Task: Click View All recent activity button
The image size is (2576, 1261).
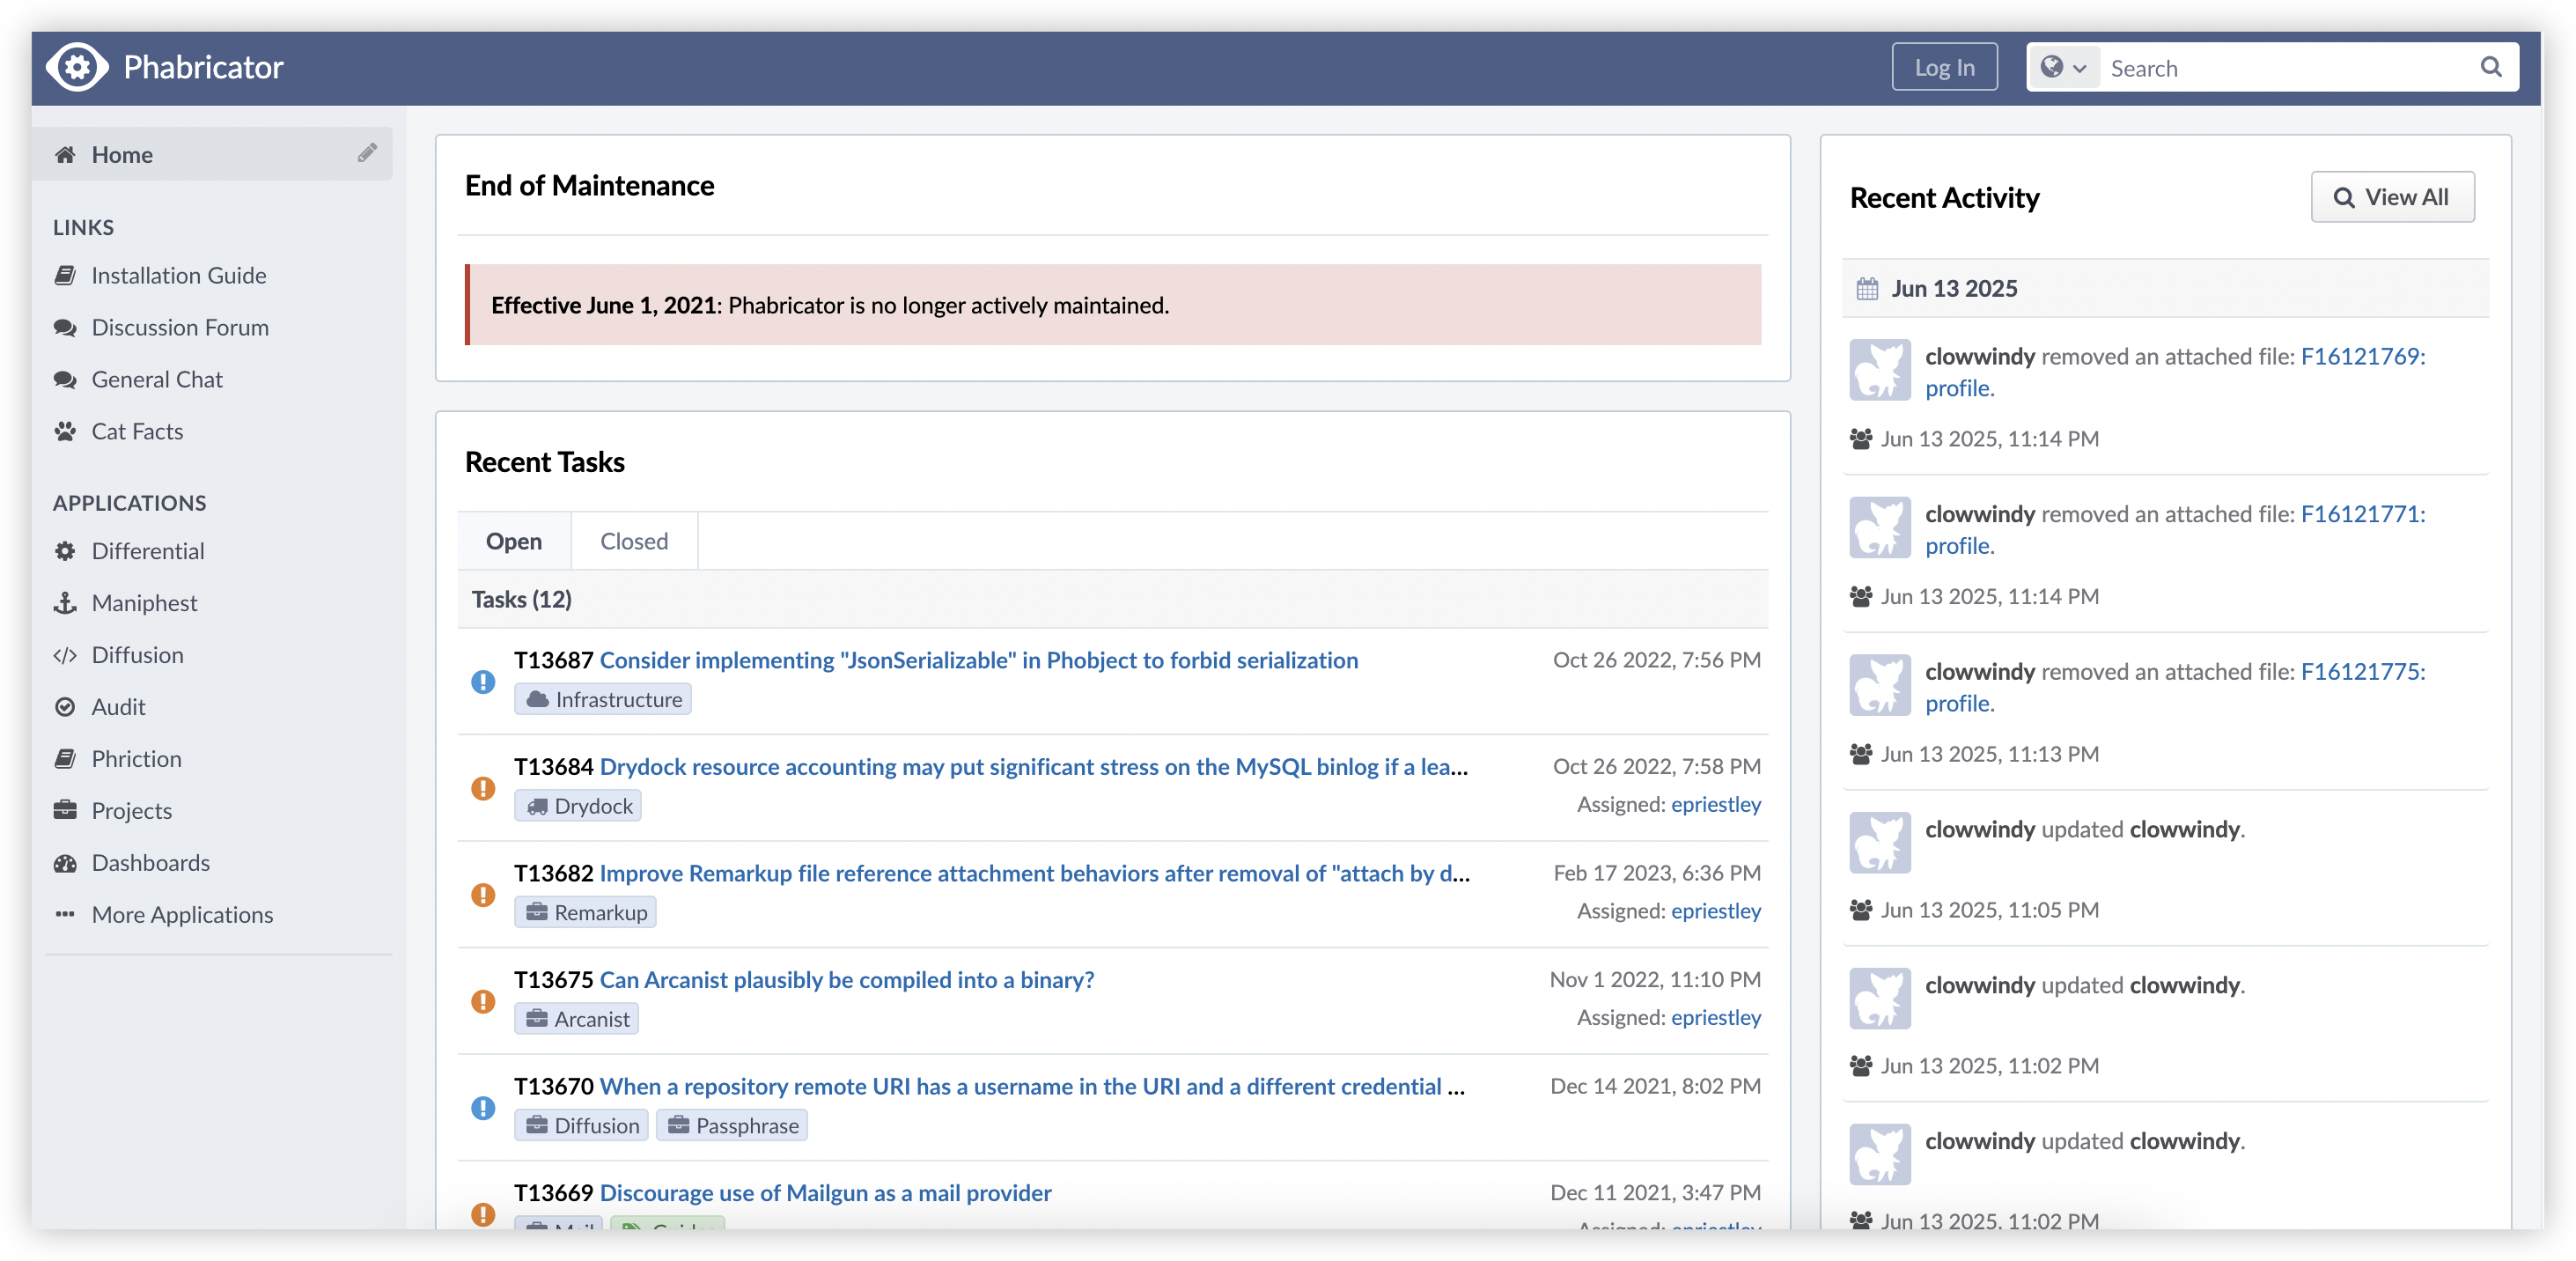Action: [2391, 197]
